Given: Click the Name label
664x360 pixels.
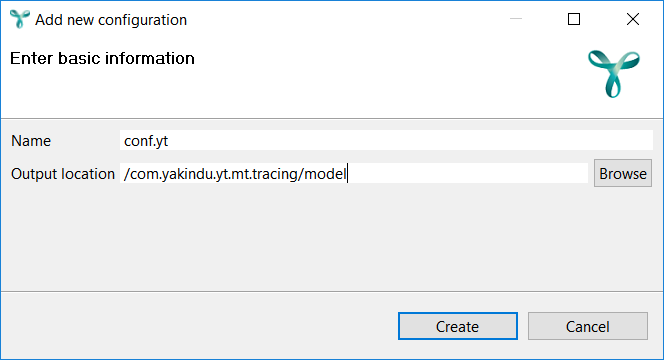Looking at the screenshot, I should tap(31, 141).
